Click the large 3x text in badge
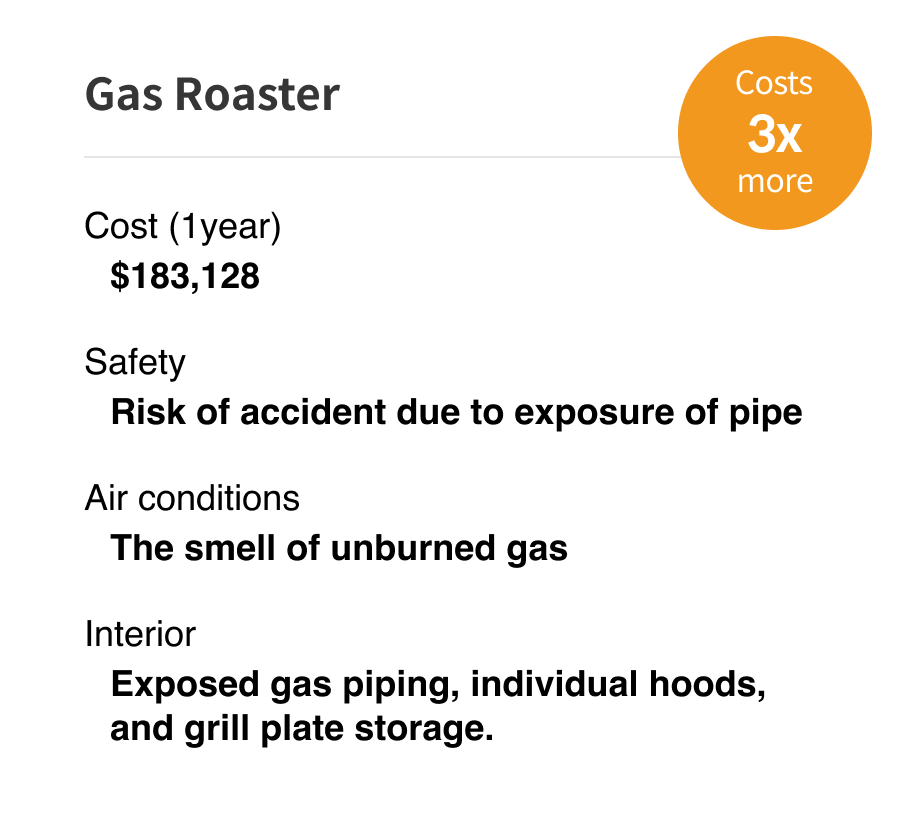The image size is (904, 832). coord(774,134)
